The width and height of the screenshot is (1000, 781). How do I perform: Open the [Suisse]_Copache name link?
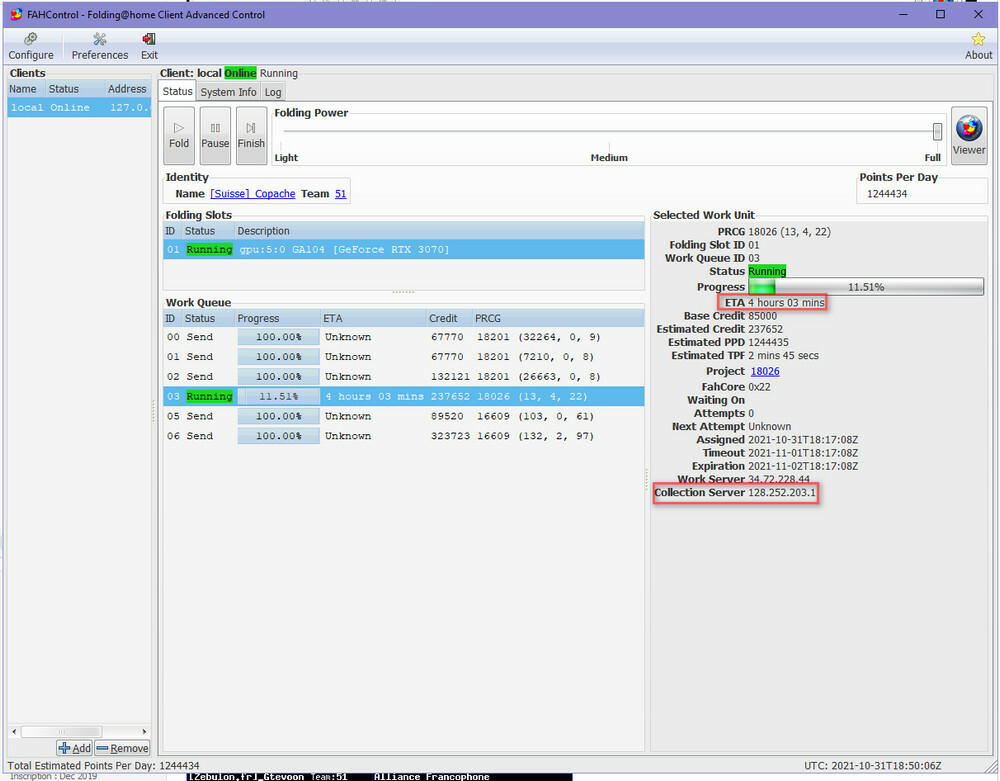(x=253, y=194)
